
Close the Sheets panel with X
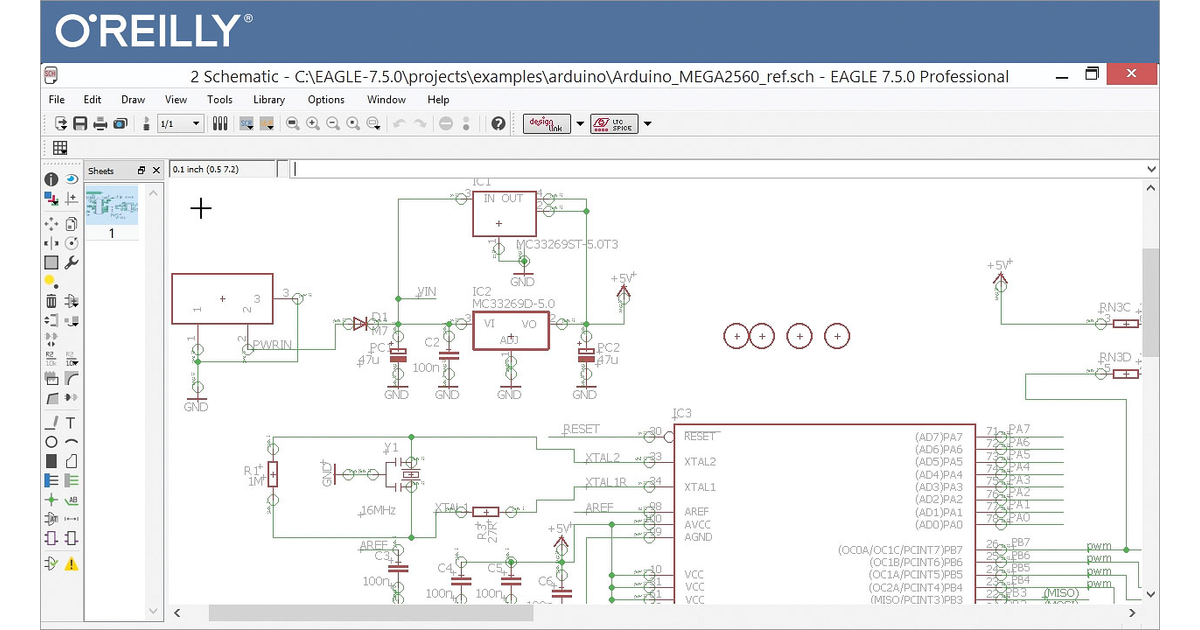(156, 170)
